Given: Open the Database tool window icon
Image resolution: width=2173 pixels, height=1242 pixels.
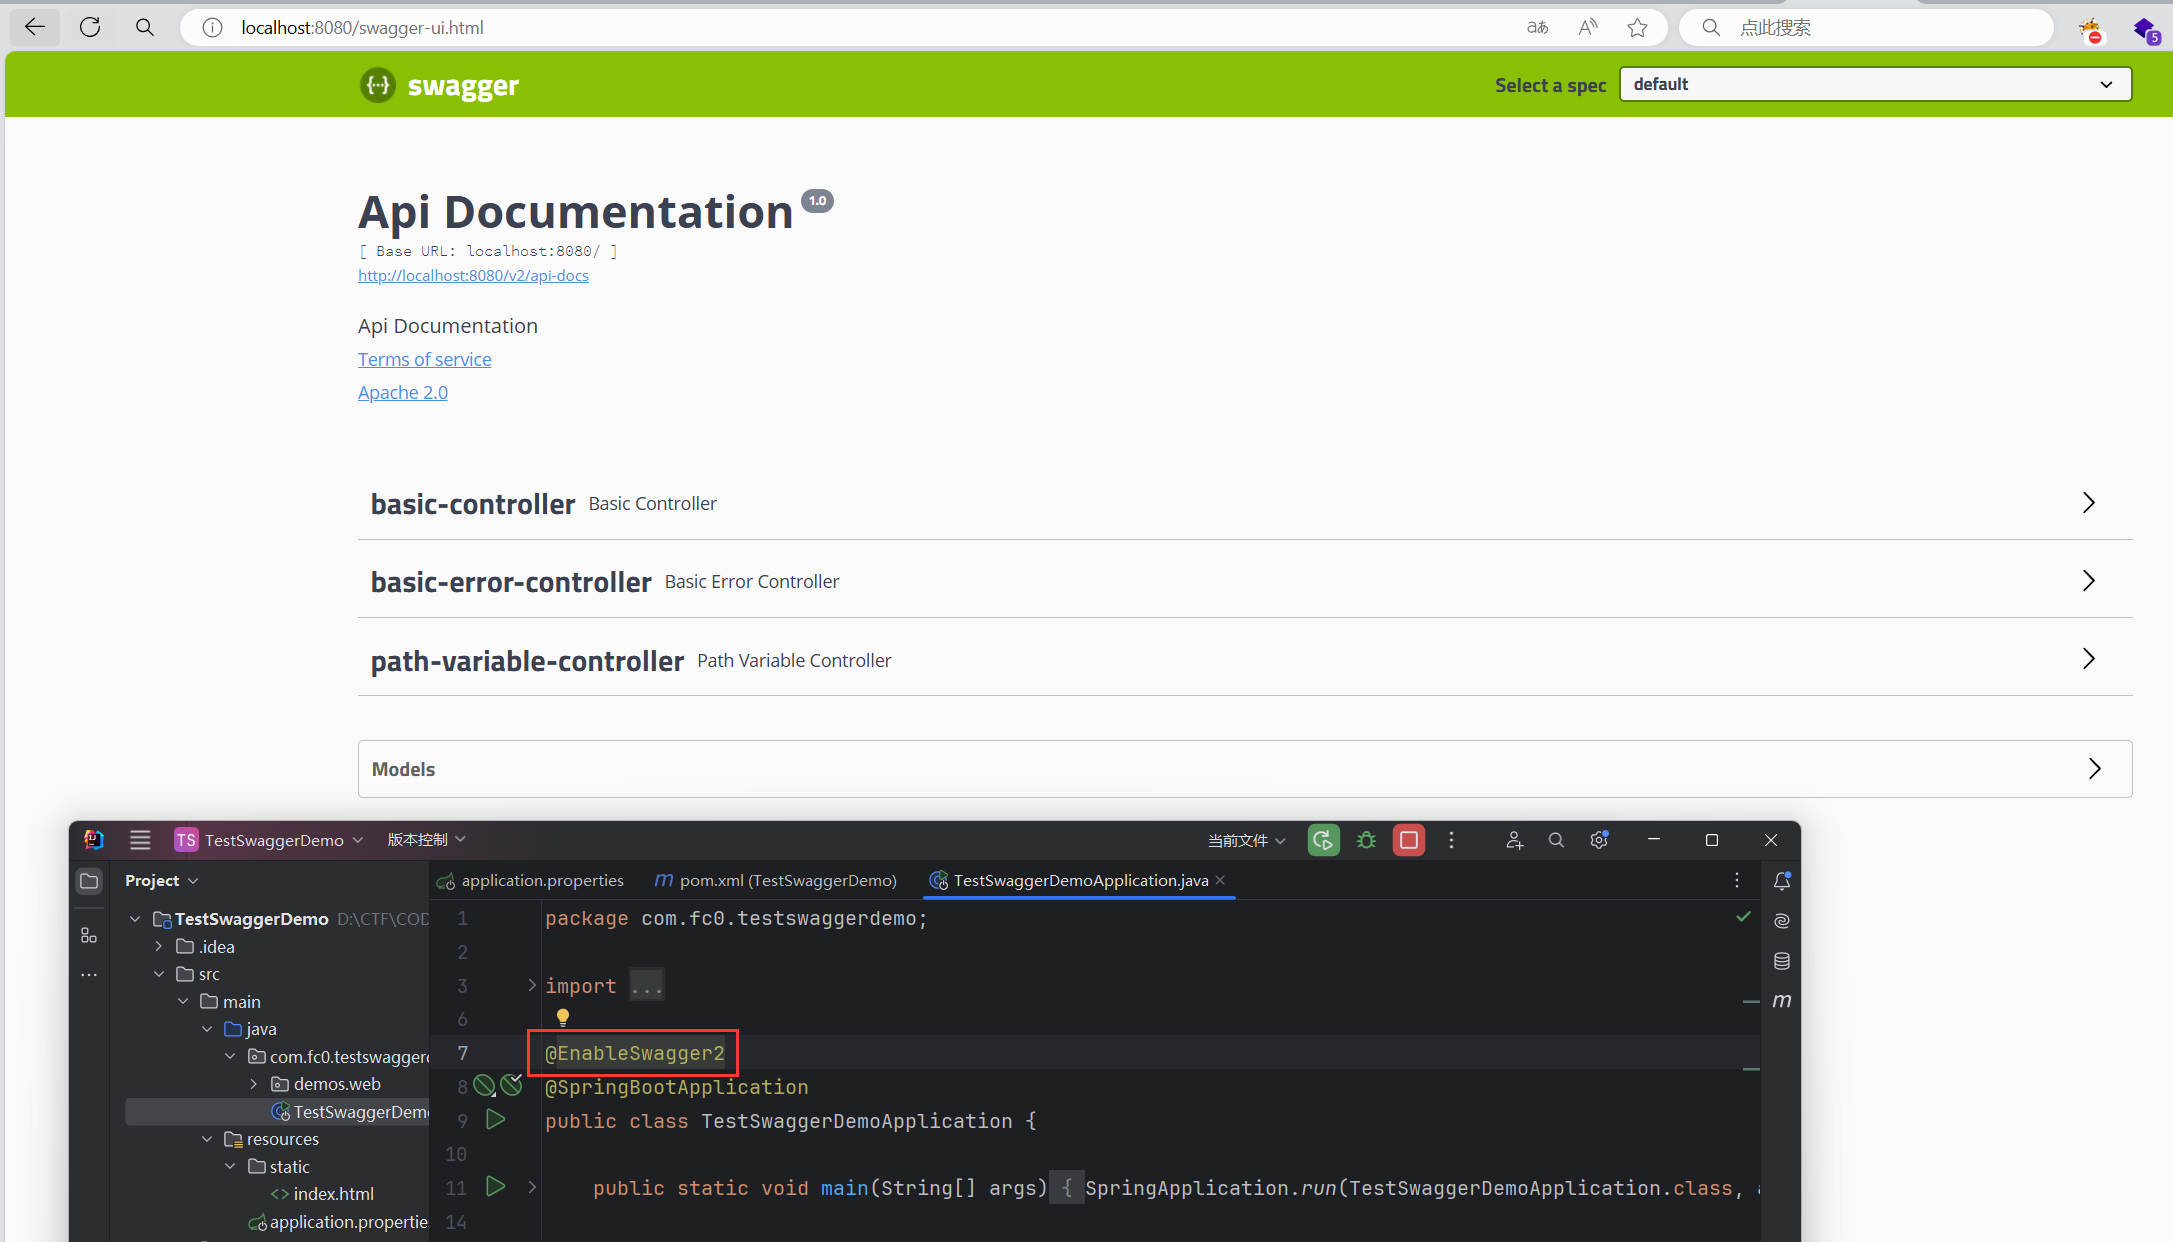Looking at the screenshot, I should [1782, 961].
